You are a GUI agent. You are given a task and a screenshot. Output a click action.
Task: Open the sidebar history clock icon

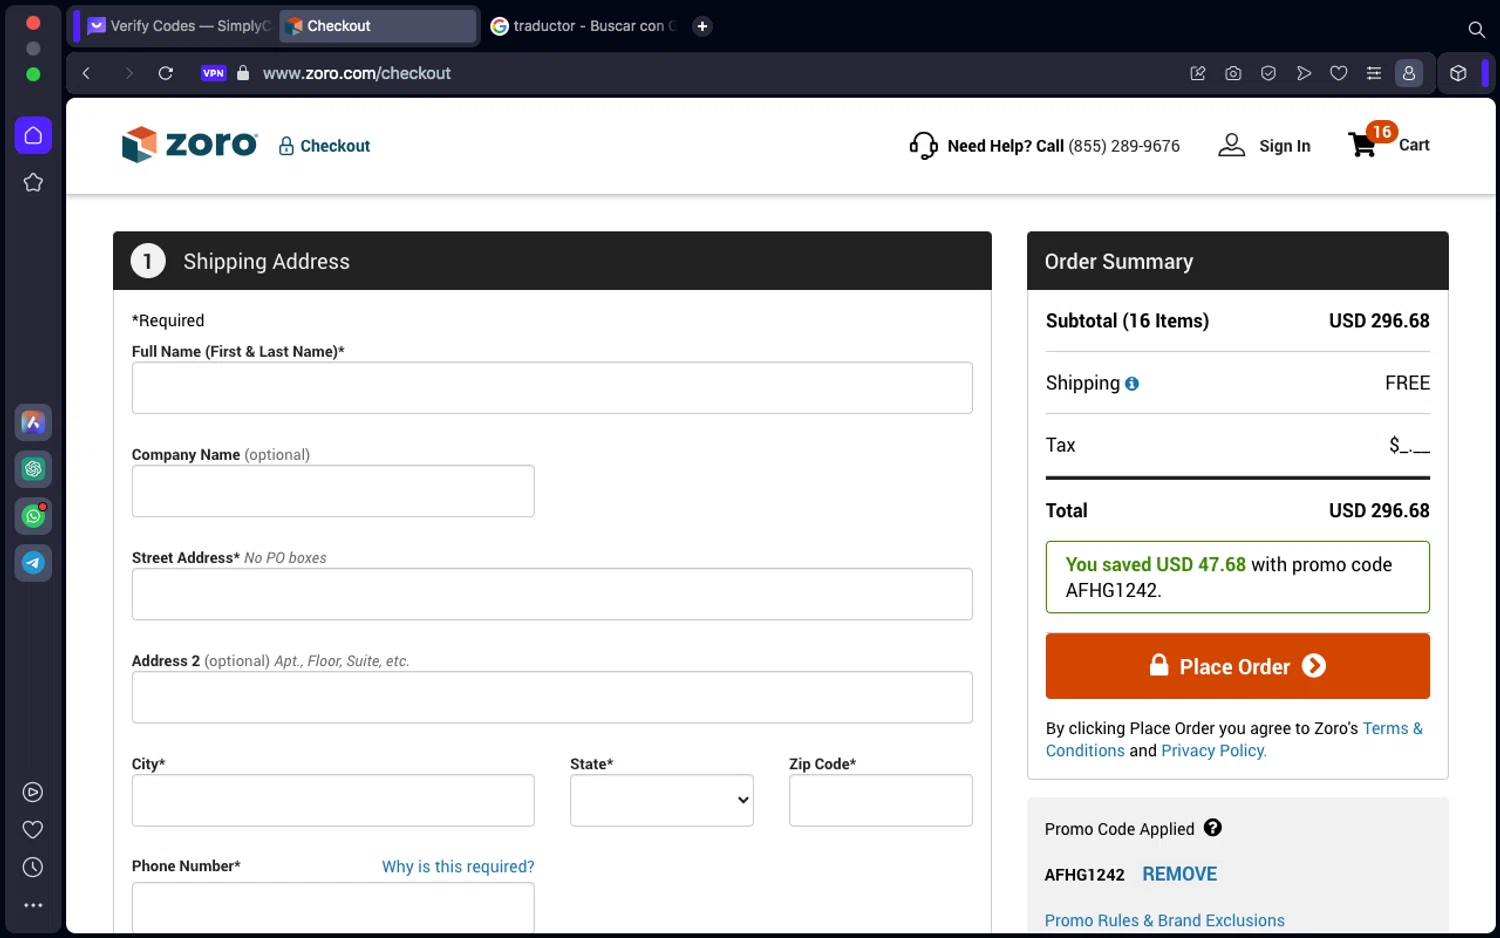coord(33,867)
